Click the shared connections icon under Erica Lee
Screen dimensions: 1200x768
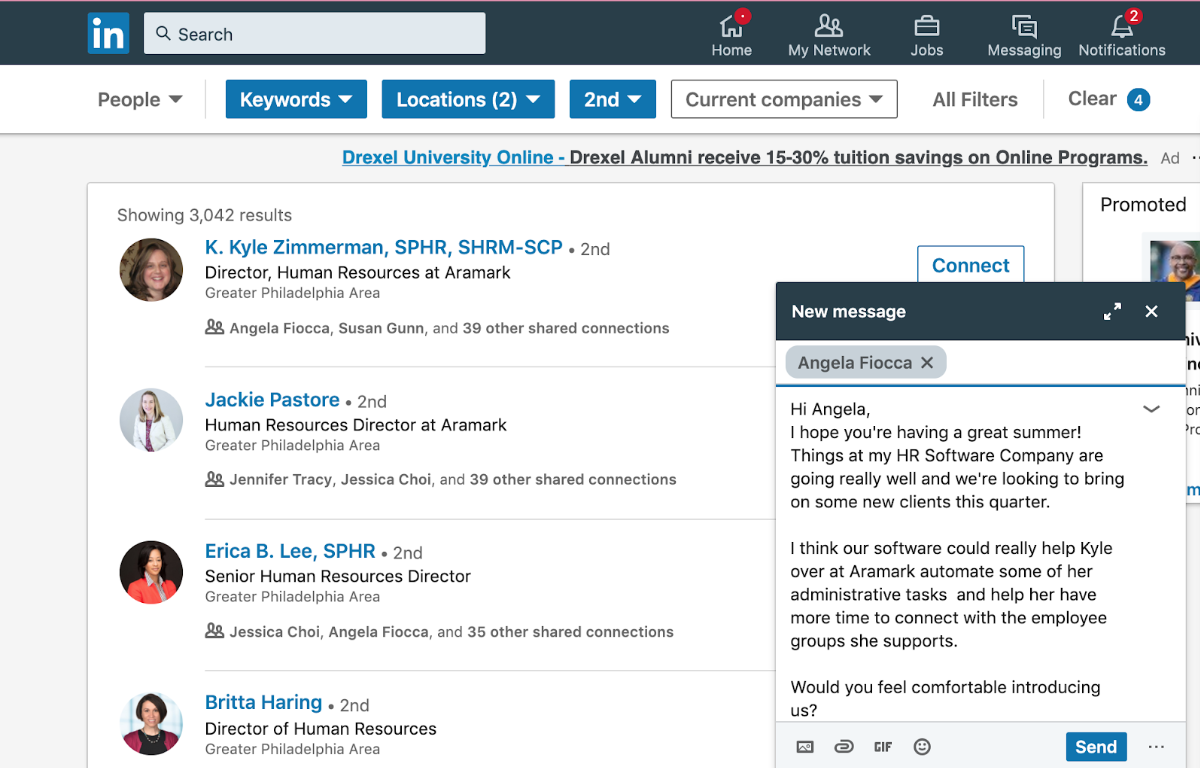214,631
